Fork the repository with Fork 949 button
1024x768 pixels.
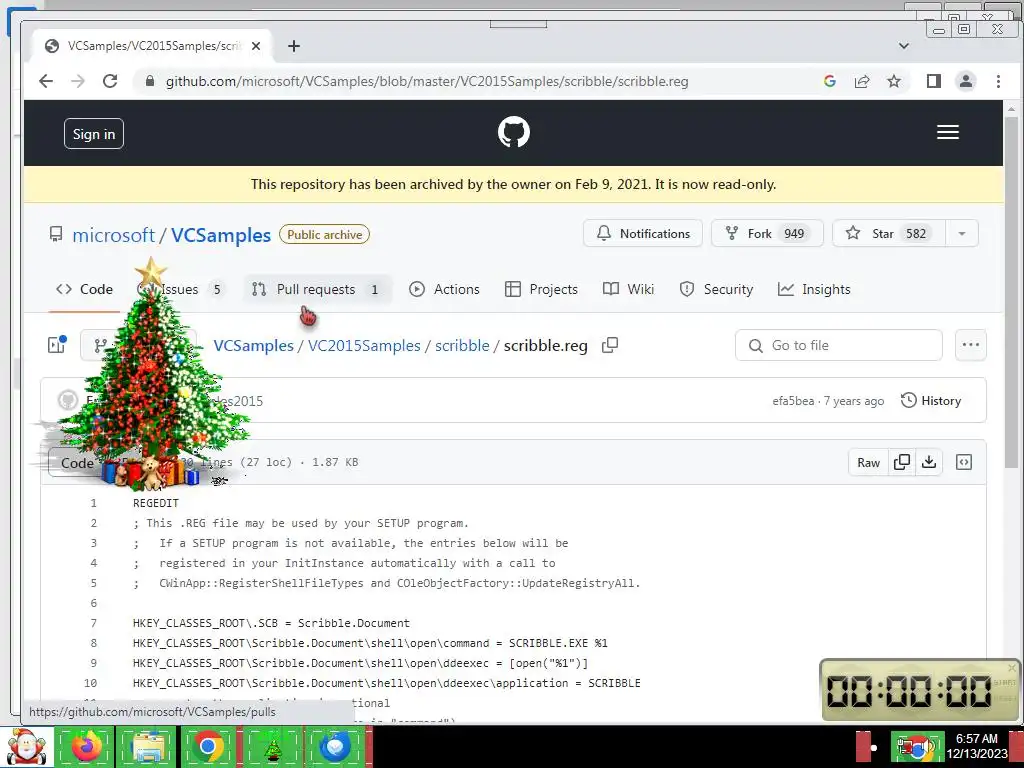[767, 234]
